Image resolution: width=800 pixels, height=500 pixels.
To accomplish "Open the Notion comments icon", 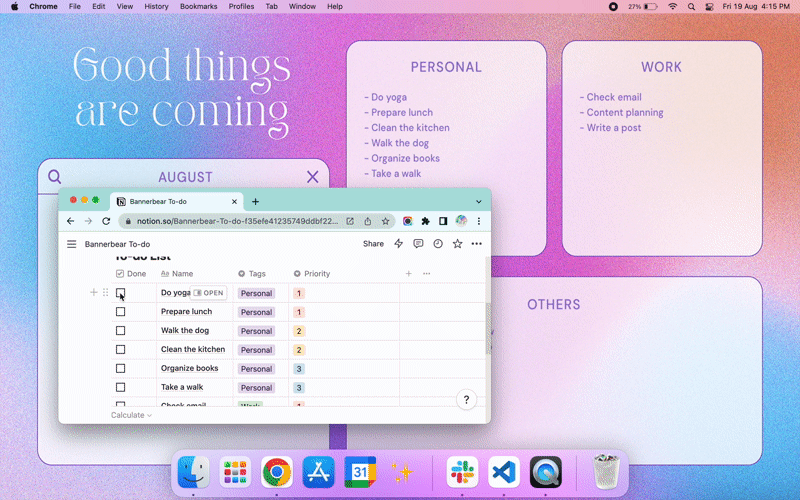I will point(418,244).
